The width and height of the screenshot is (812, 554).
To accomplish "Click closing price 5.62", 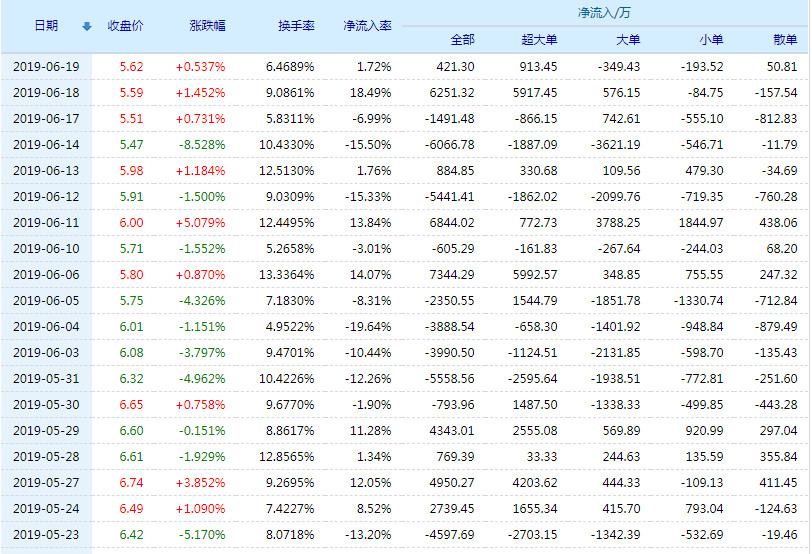I will click(x=131, y=67).
